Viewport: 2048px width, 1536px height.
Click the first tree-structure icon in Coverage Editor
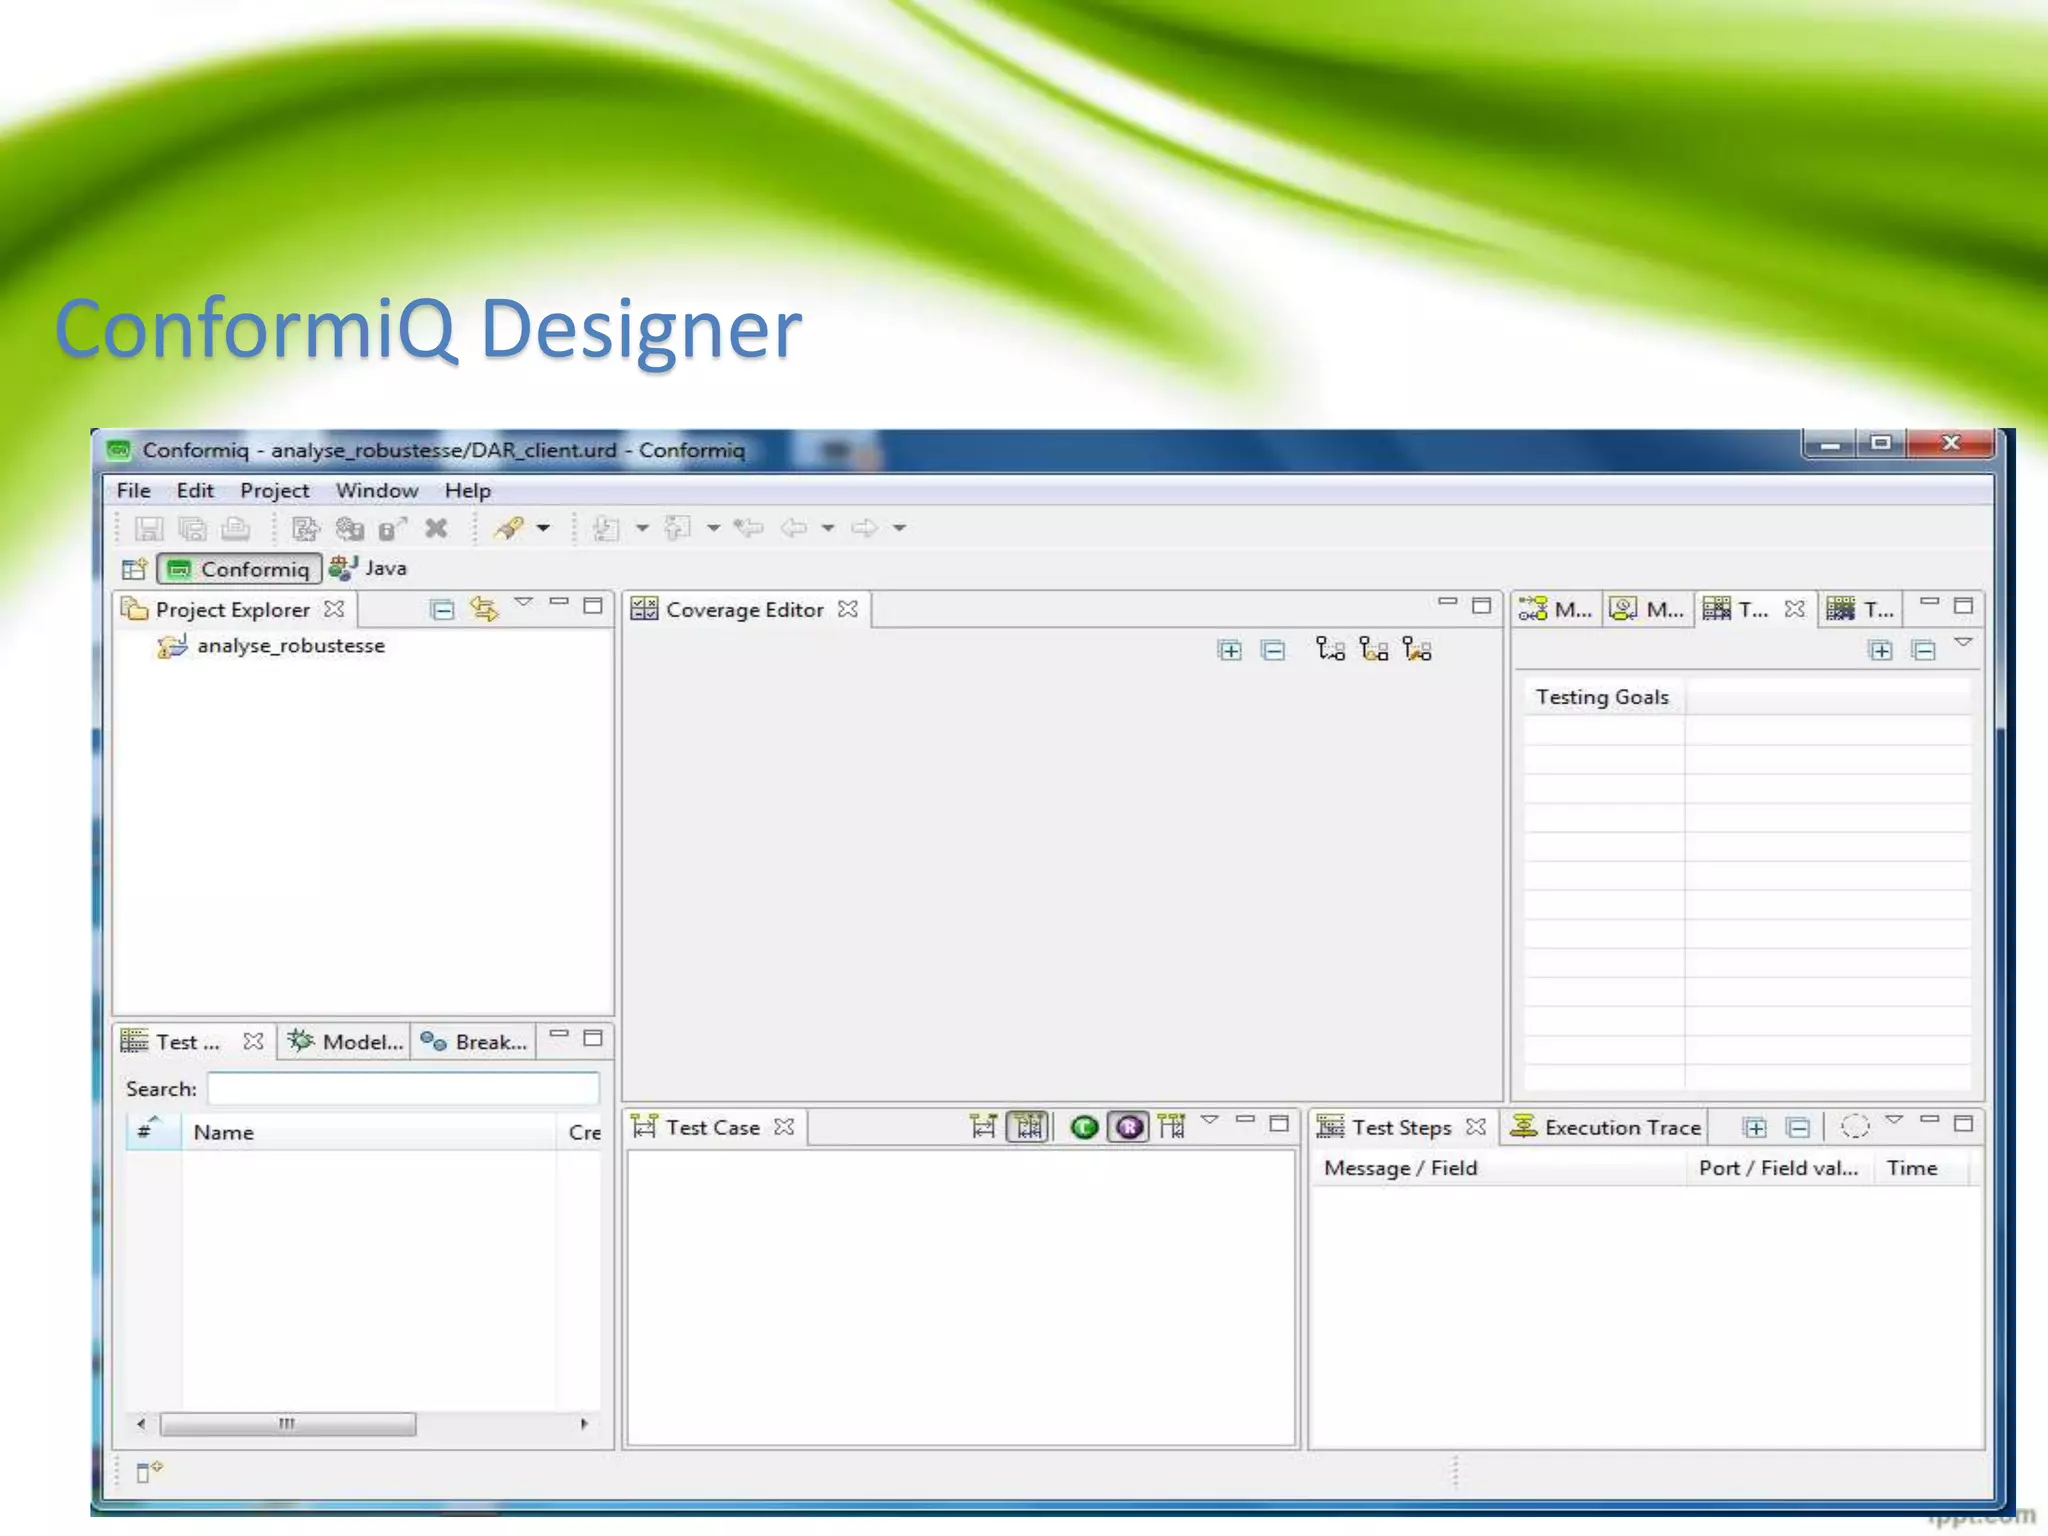pos(1330,649)
